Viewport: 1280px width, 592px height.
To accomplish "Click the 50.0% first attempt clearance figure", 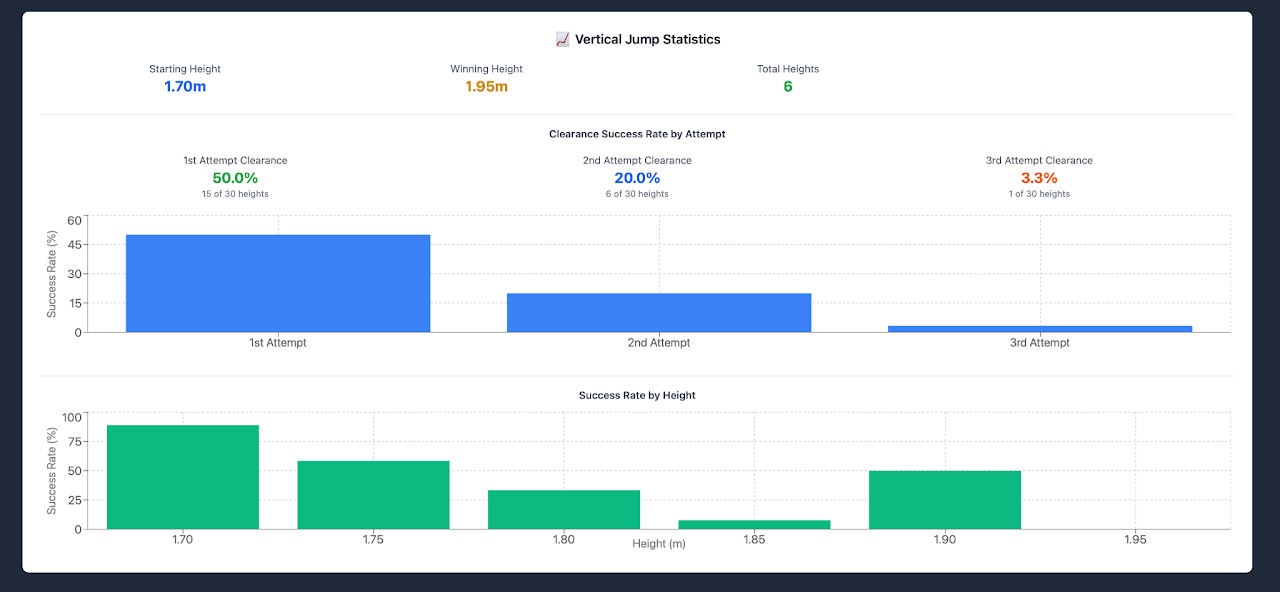I will tap(235, 178).
